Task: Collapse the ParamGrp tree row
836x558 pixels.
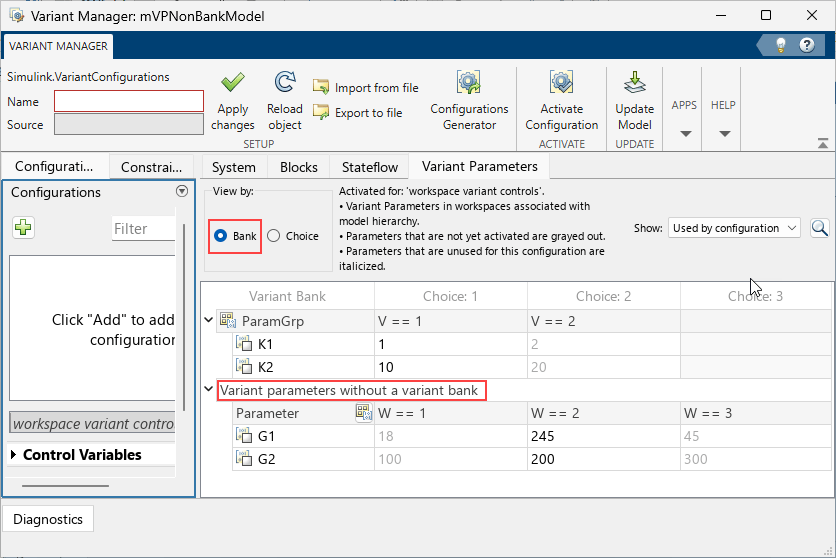Action: click(208, 320)
